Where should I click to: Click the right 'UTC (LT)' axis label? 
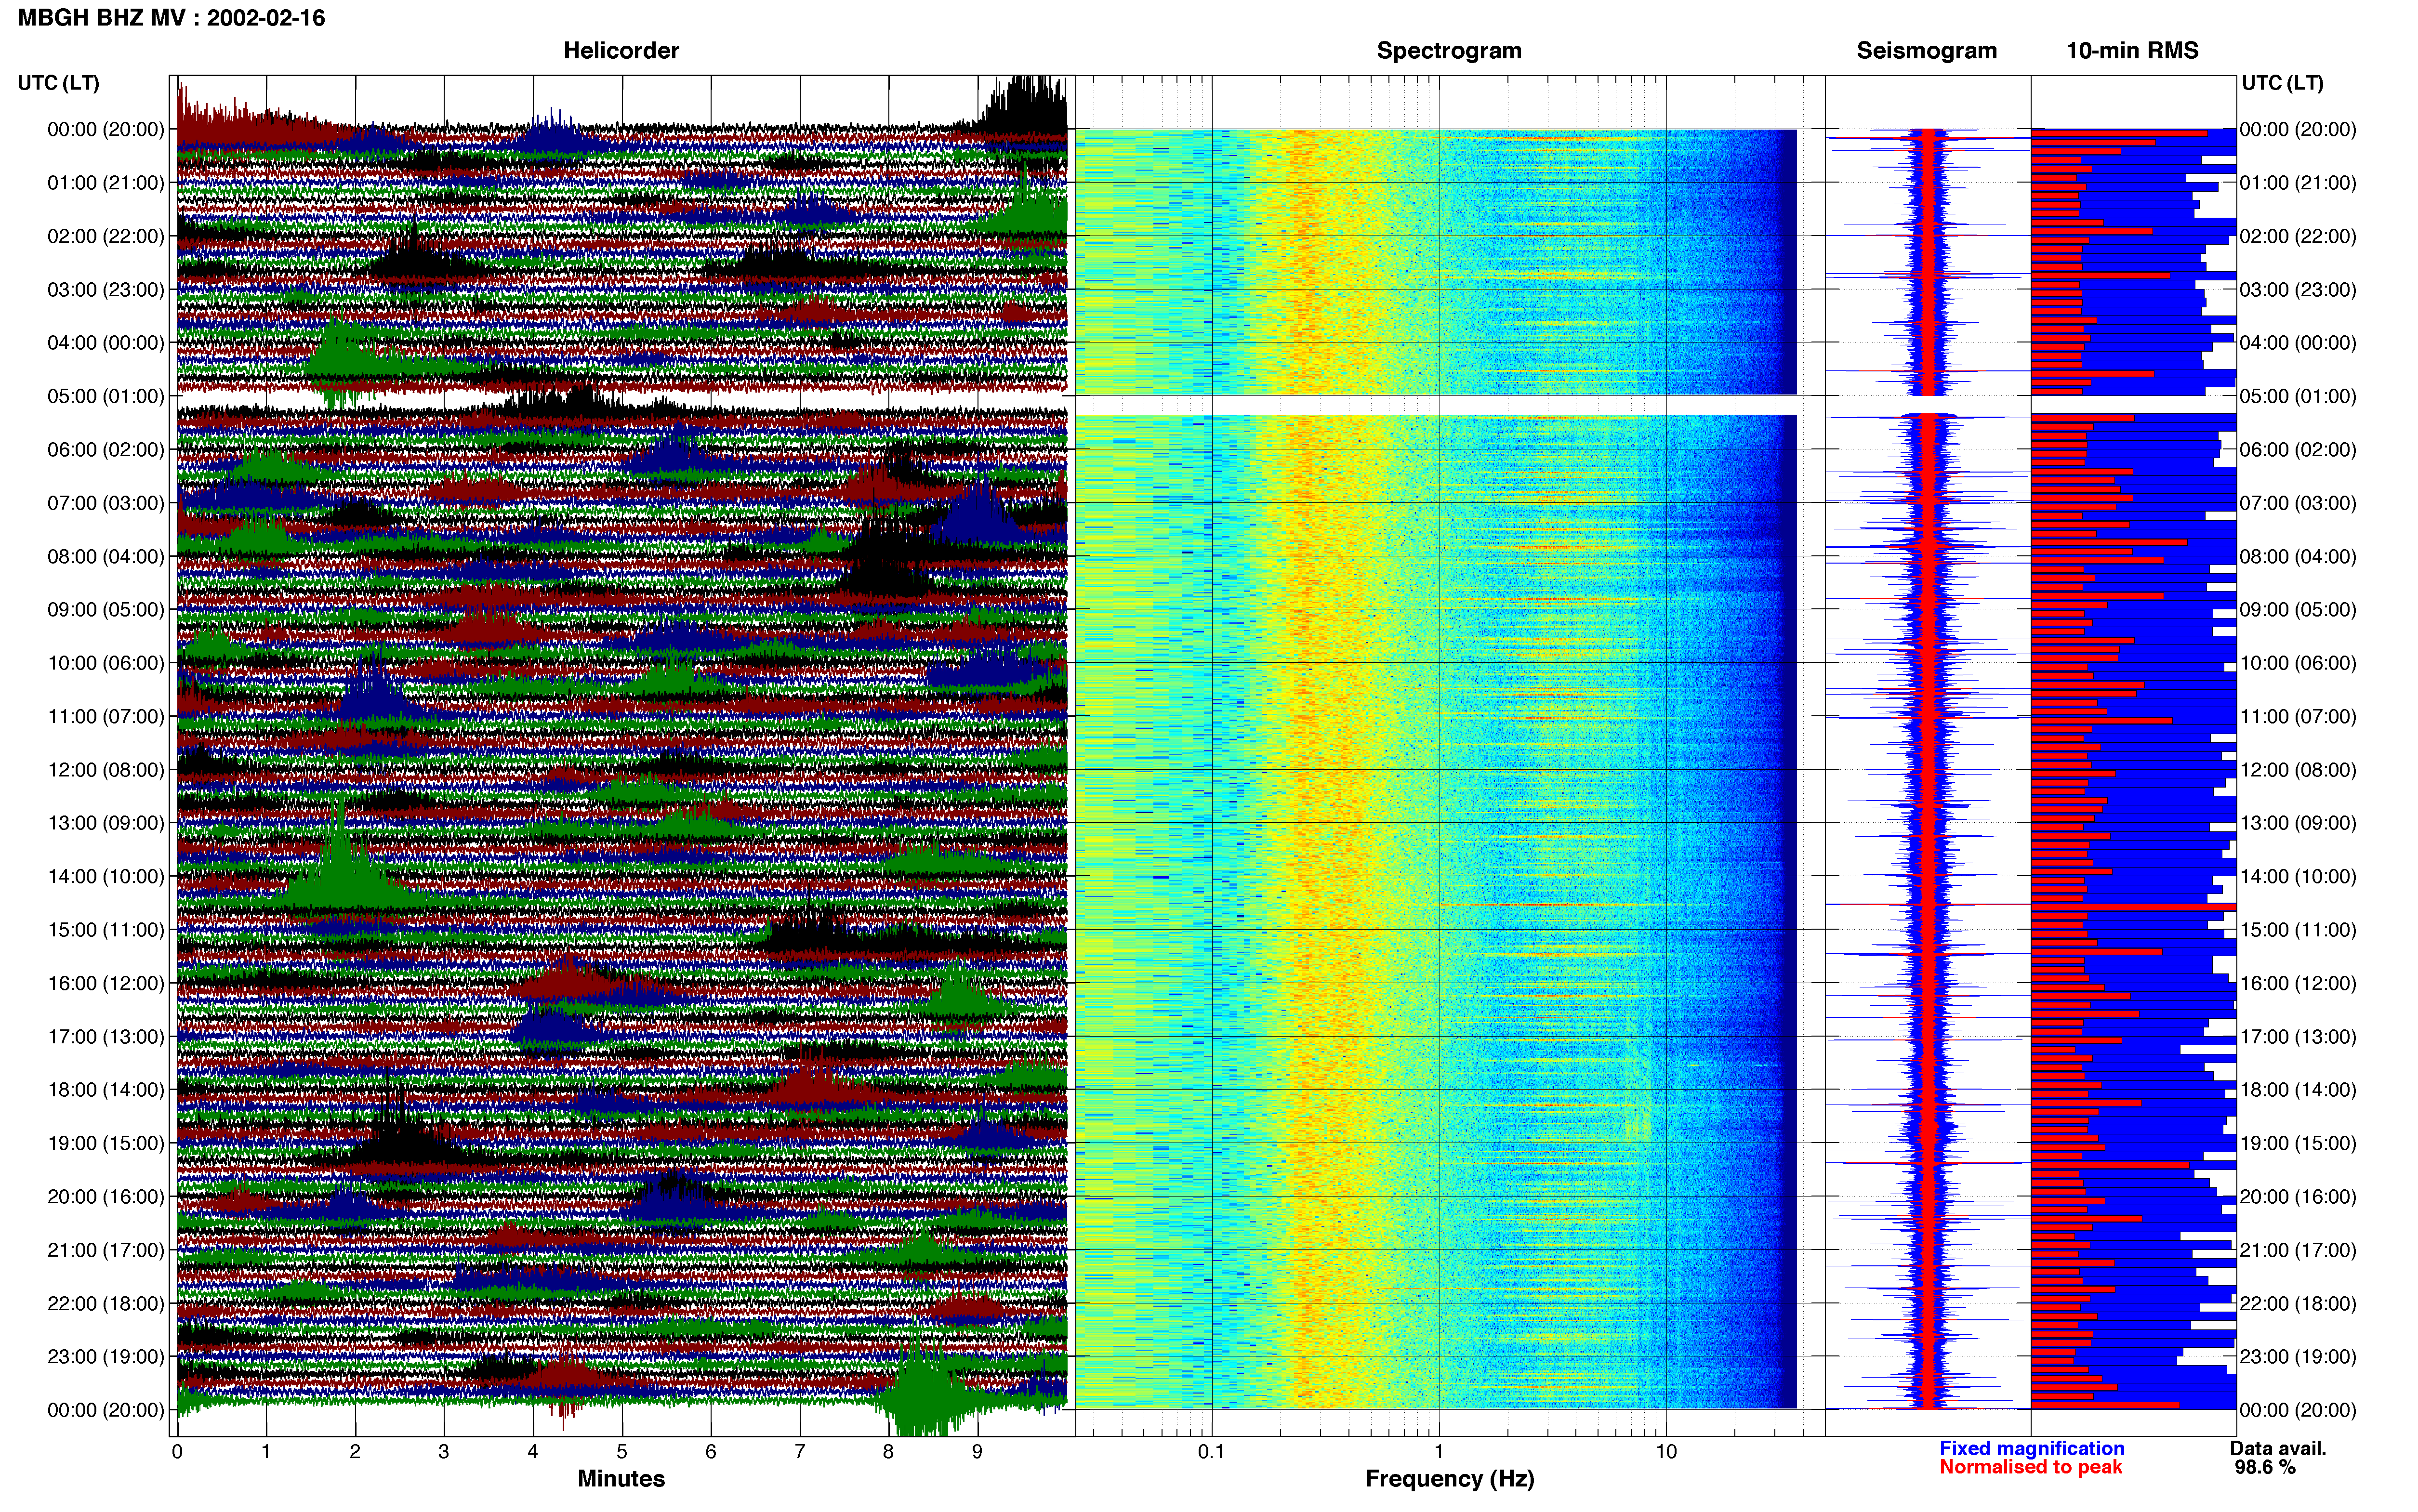point(2282,82)
